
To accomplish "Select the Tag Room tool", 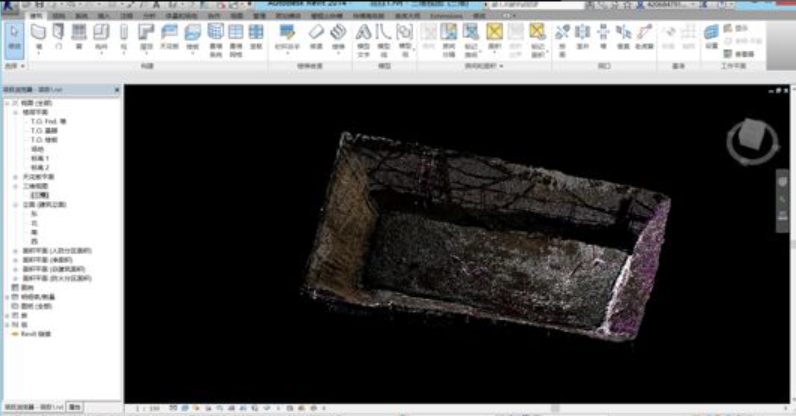I will [x=471, y=40].
